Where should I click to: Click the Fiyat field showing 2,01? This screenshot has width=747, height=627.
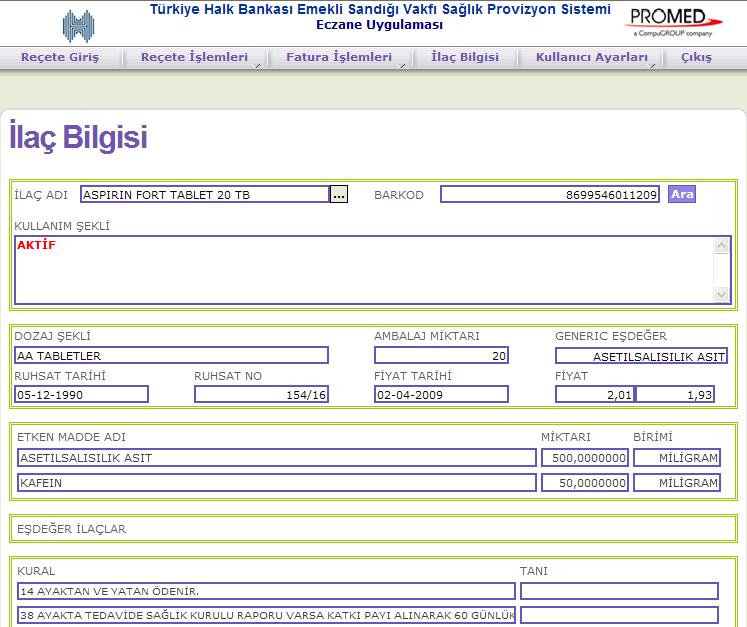(x=595, y=394)
